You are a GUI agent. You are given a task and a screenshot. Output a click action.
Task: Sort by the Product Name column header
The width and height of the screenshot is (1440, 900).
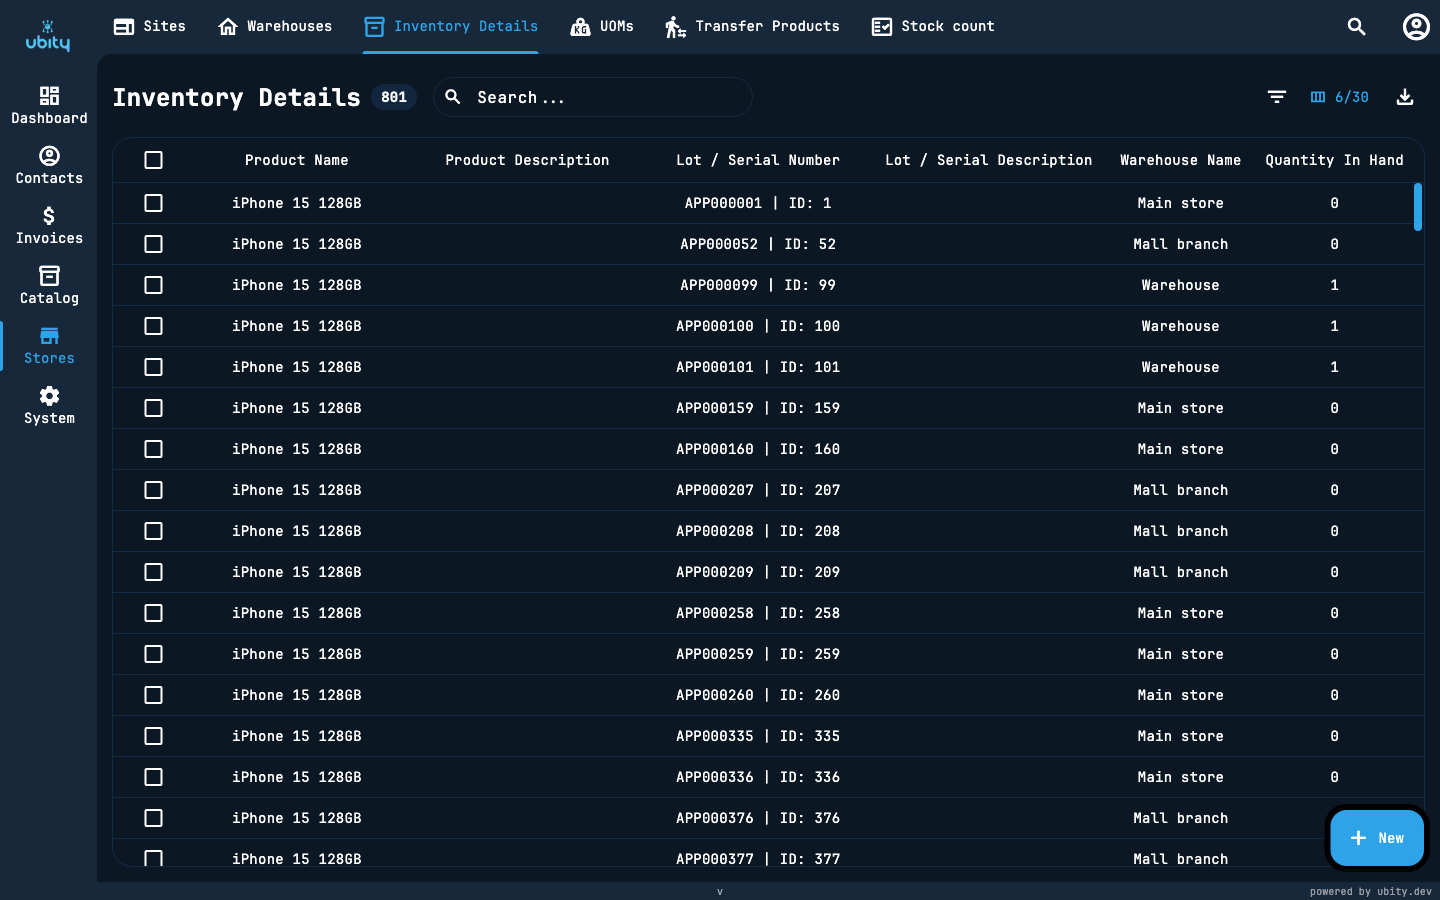(x=297, y=160)
